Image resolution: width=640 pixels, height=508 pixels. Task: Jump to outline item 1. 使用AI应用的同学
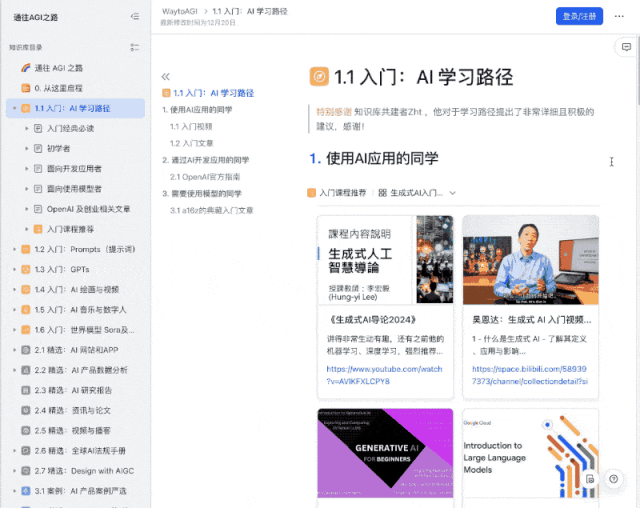pos(197,110)
